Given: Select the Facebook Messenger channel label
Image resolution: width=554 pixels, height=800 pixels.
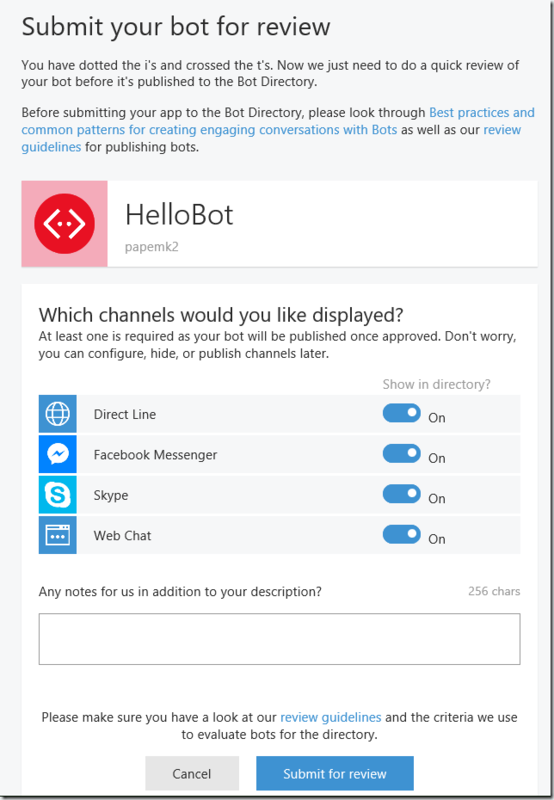Looking at the screenshot, I should pyautogui.click(x=156, y=455).
